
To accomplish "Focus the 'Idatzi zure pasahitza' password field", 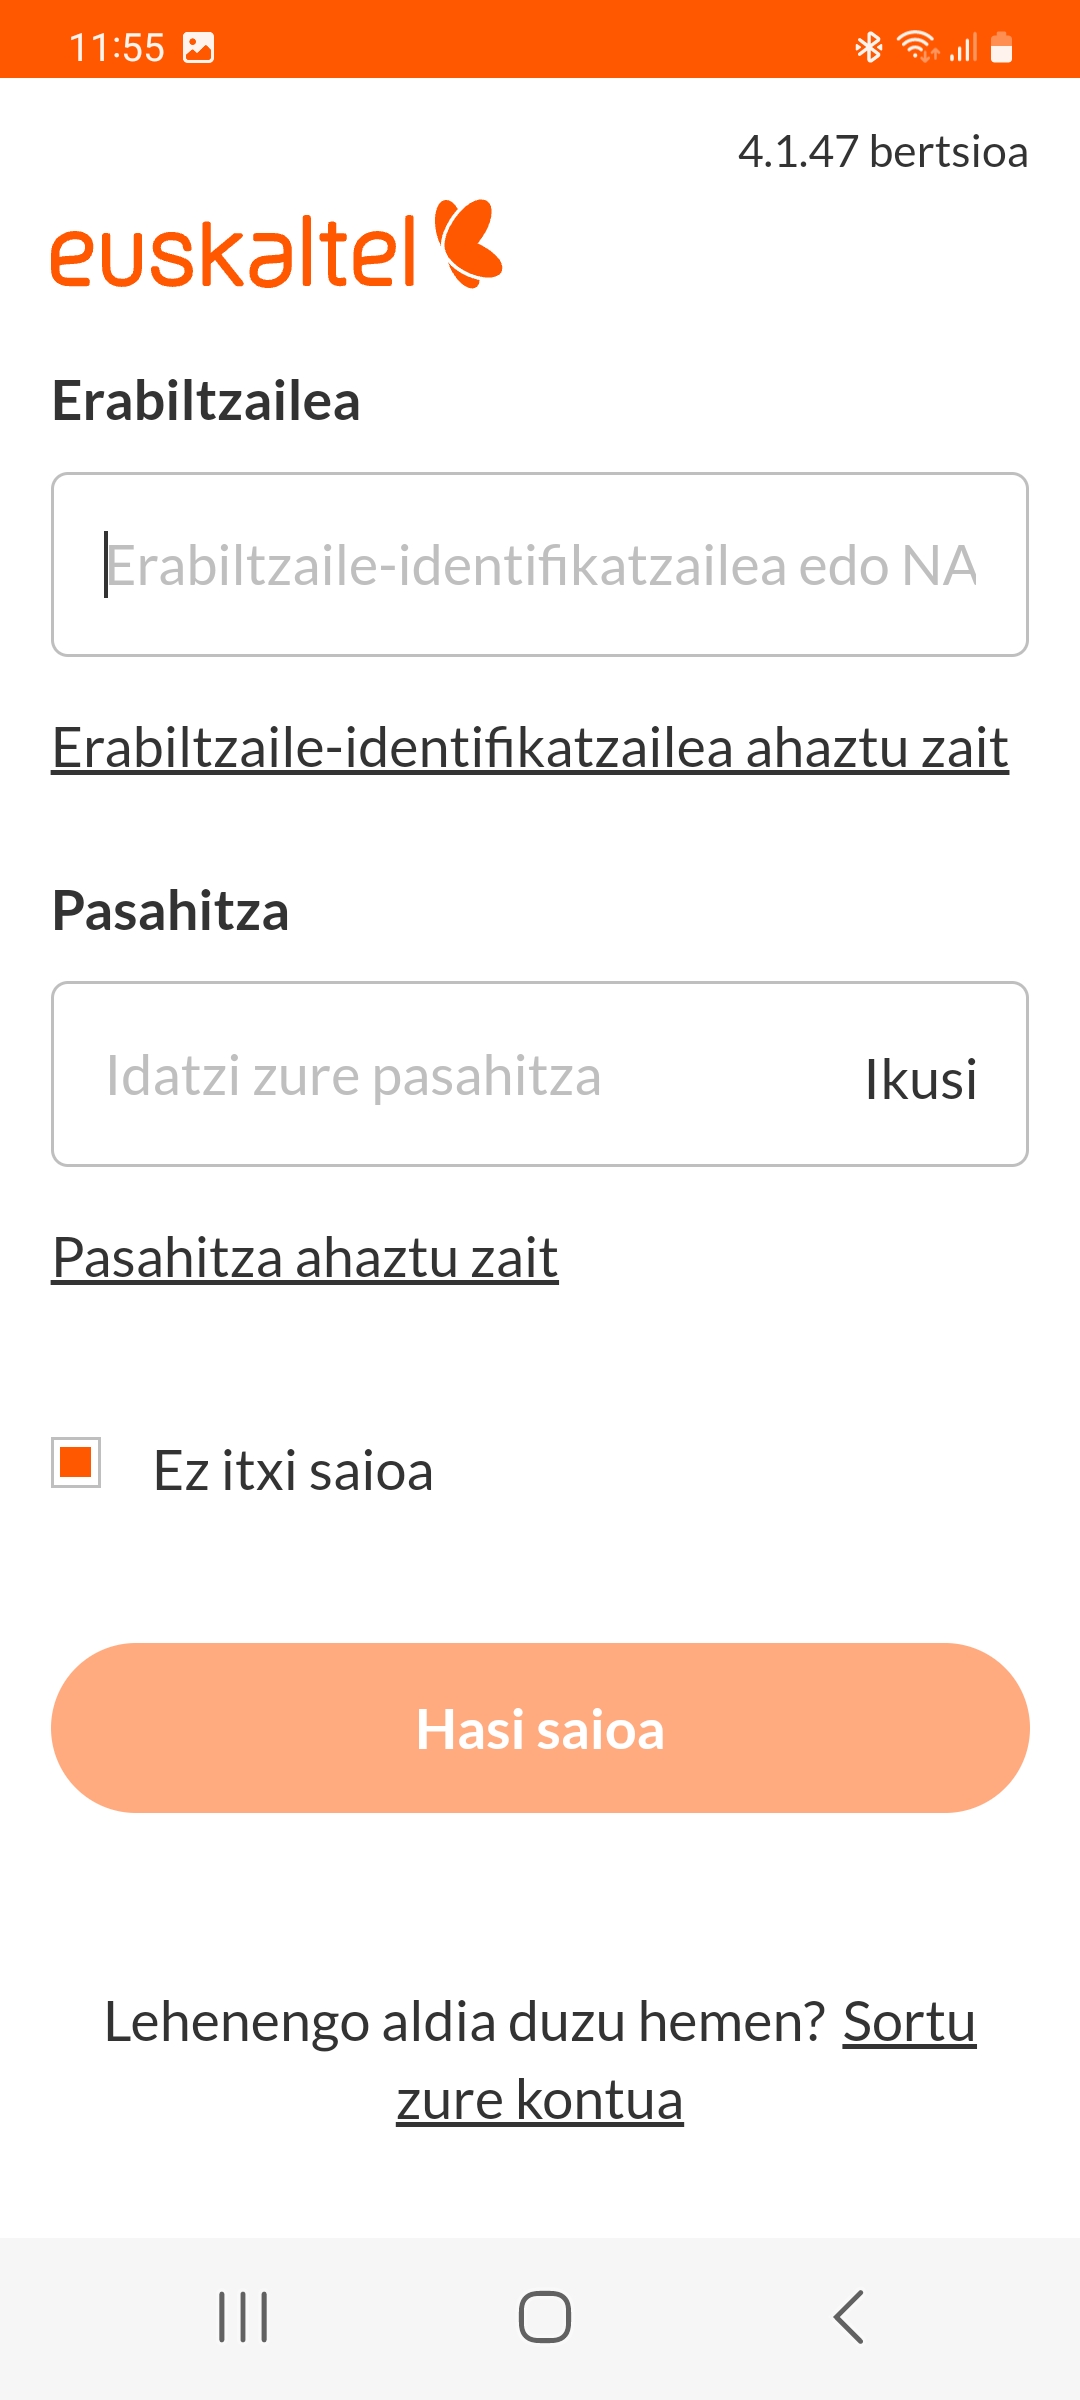I will click(x=540, y=1074).
